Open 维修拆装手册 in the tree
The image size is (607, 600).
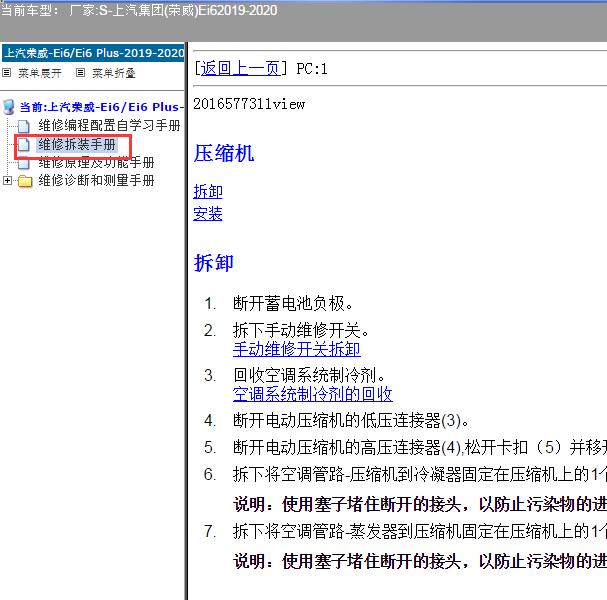77,144
